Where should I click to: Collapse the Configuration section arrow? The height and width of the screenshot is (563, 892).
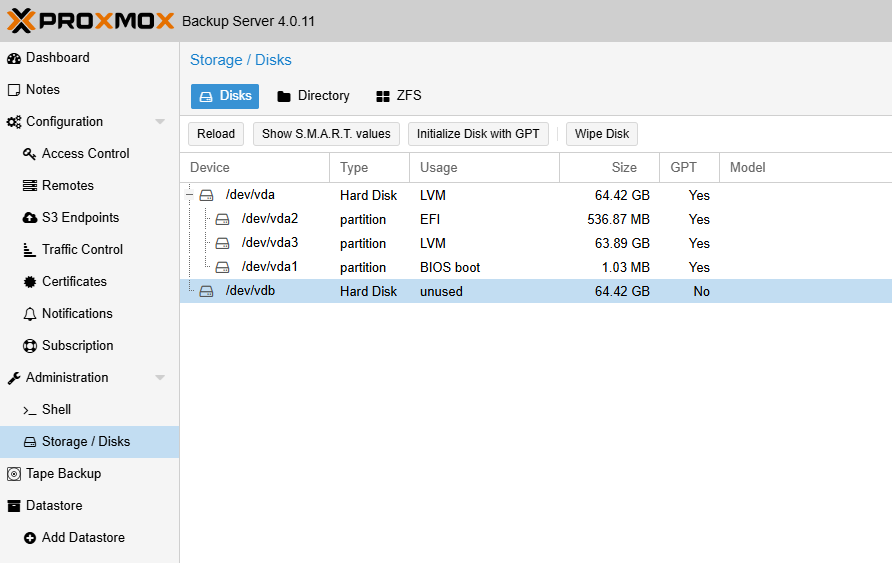[x=160, y=122]
